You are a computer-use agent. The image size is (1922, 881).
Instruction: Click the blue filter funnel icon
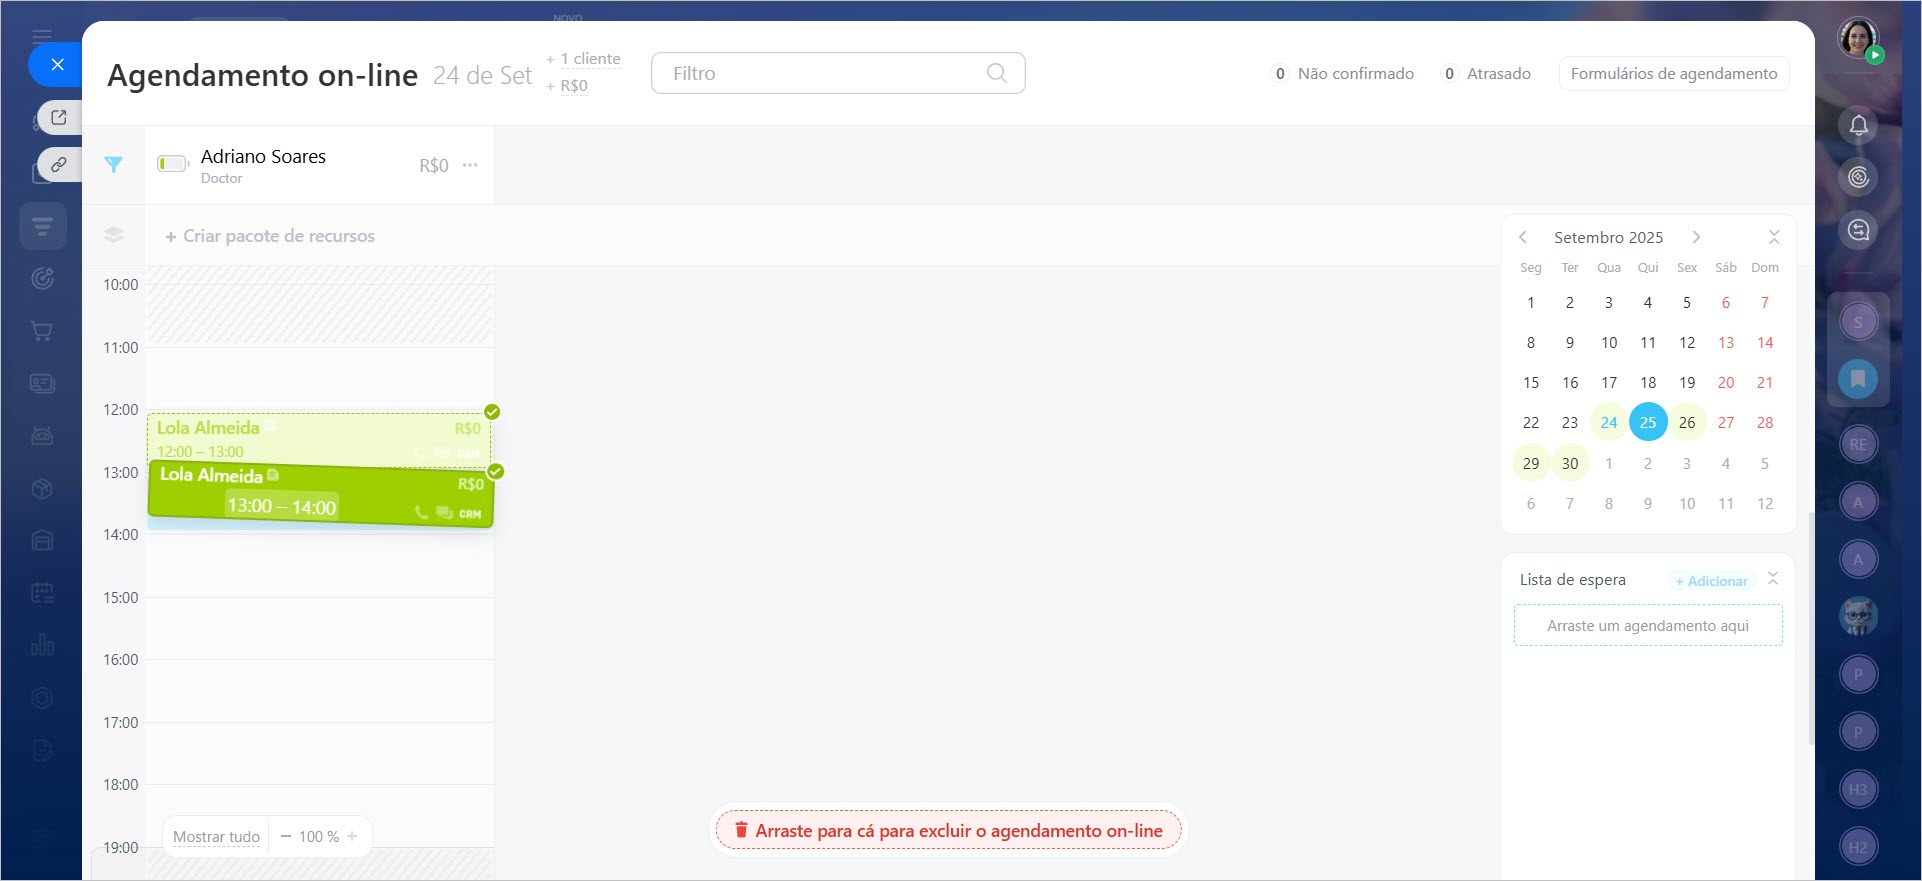pyautogui.click(x=113, y=165)
